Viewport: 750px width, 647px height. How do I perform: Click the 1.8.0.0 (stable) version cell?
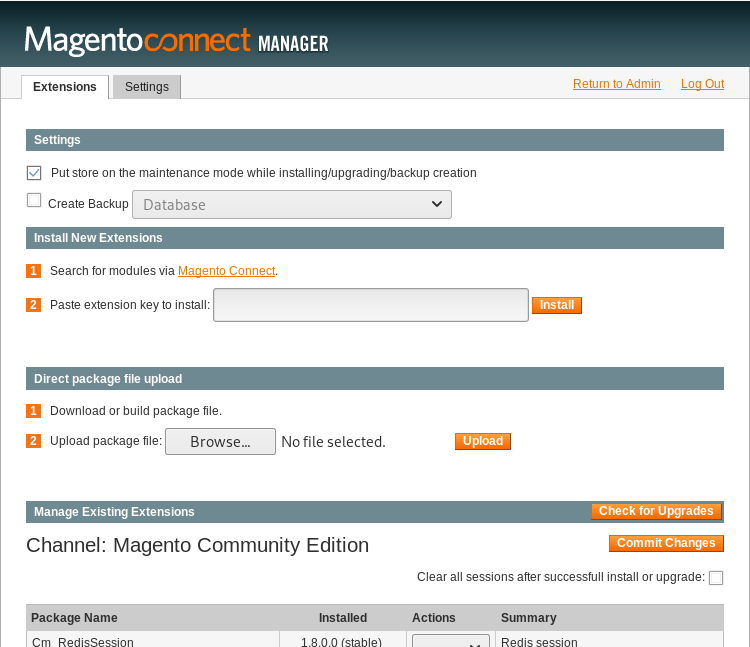pos(342,641)
